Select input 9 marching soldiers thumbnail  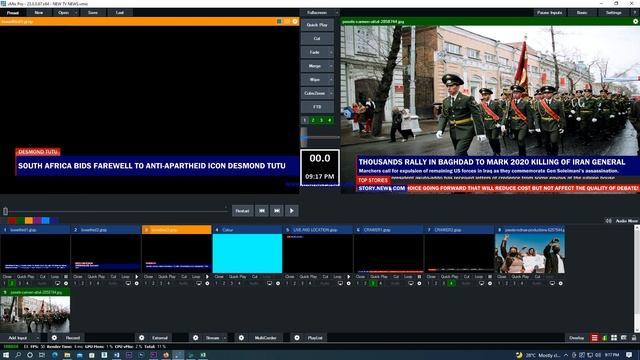(35, 314)
